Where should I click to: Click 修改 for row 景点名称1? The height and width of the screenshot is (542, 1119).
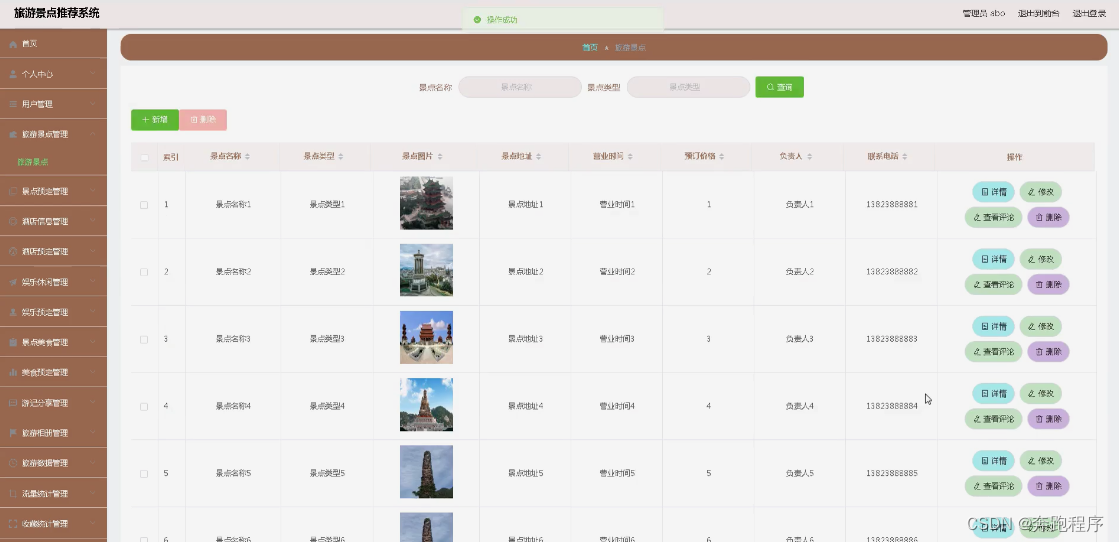coord(1040,192)
